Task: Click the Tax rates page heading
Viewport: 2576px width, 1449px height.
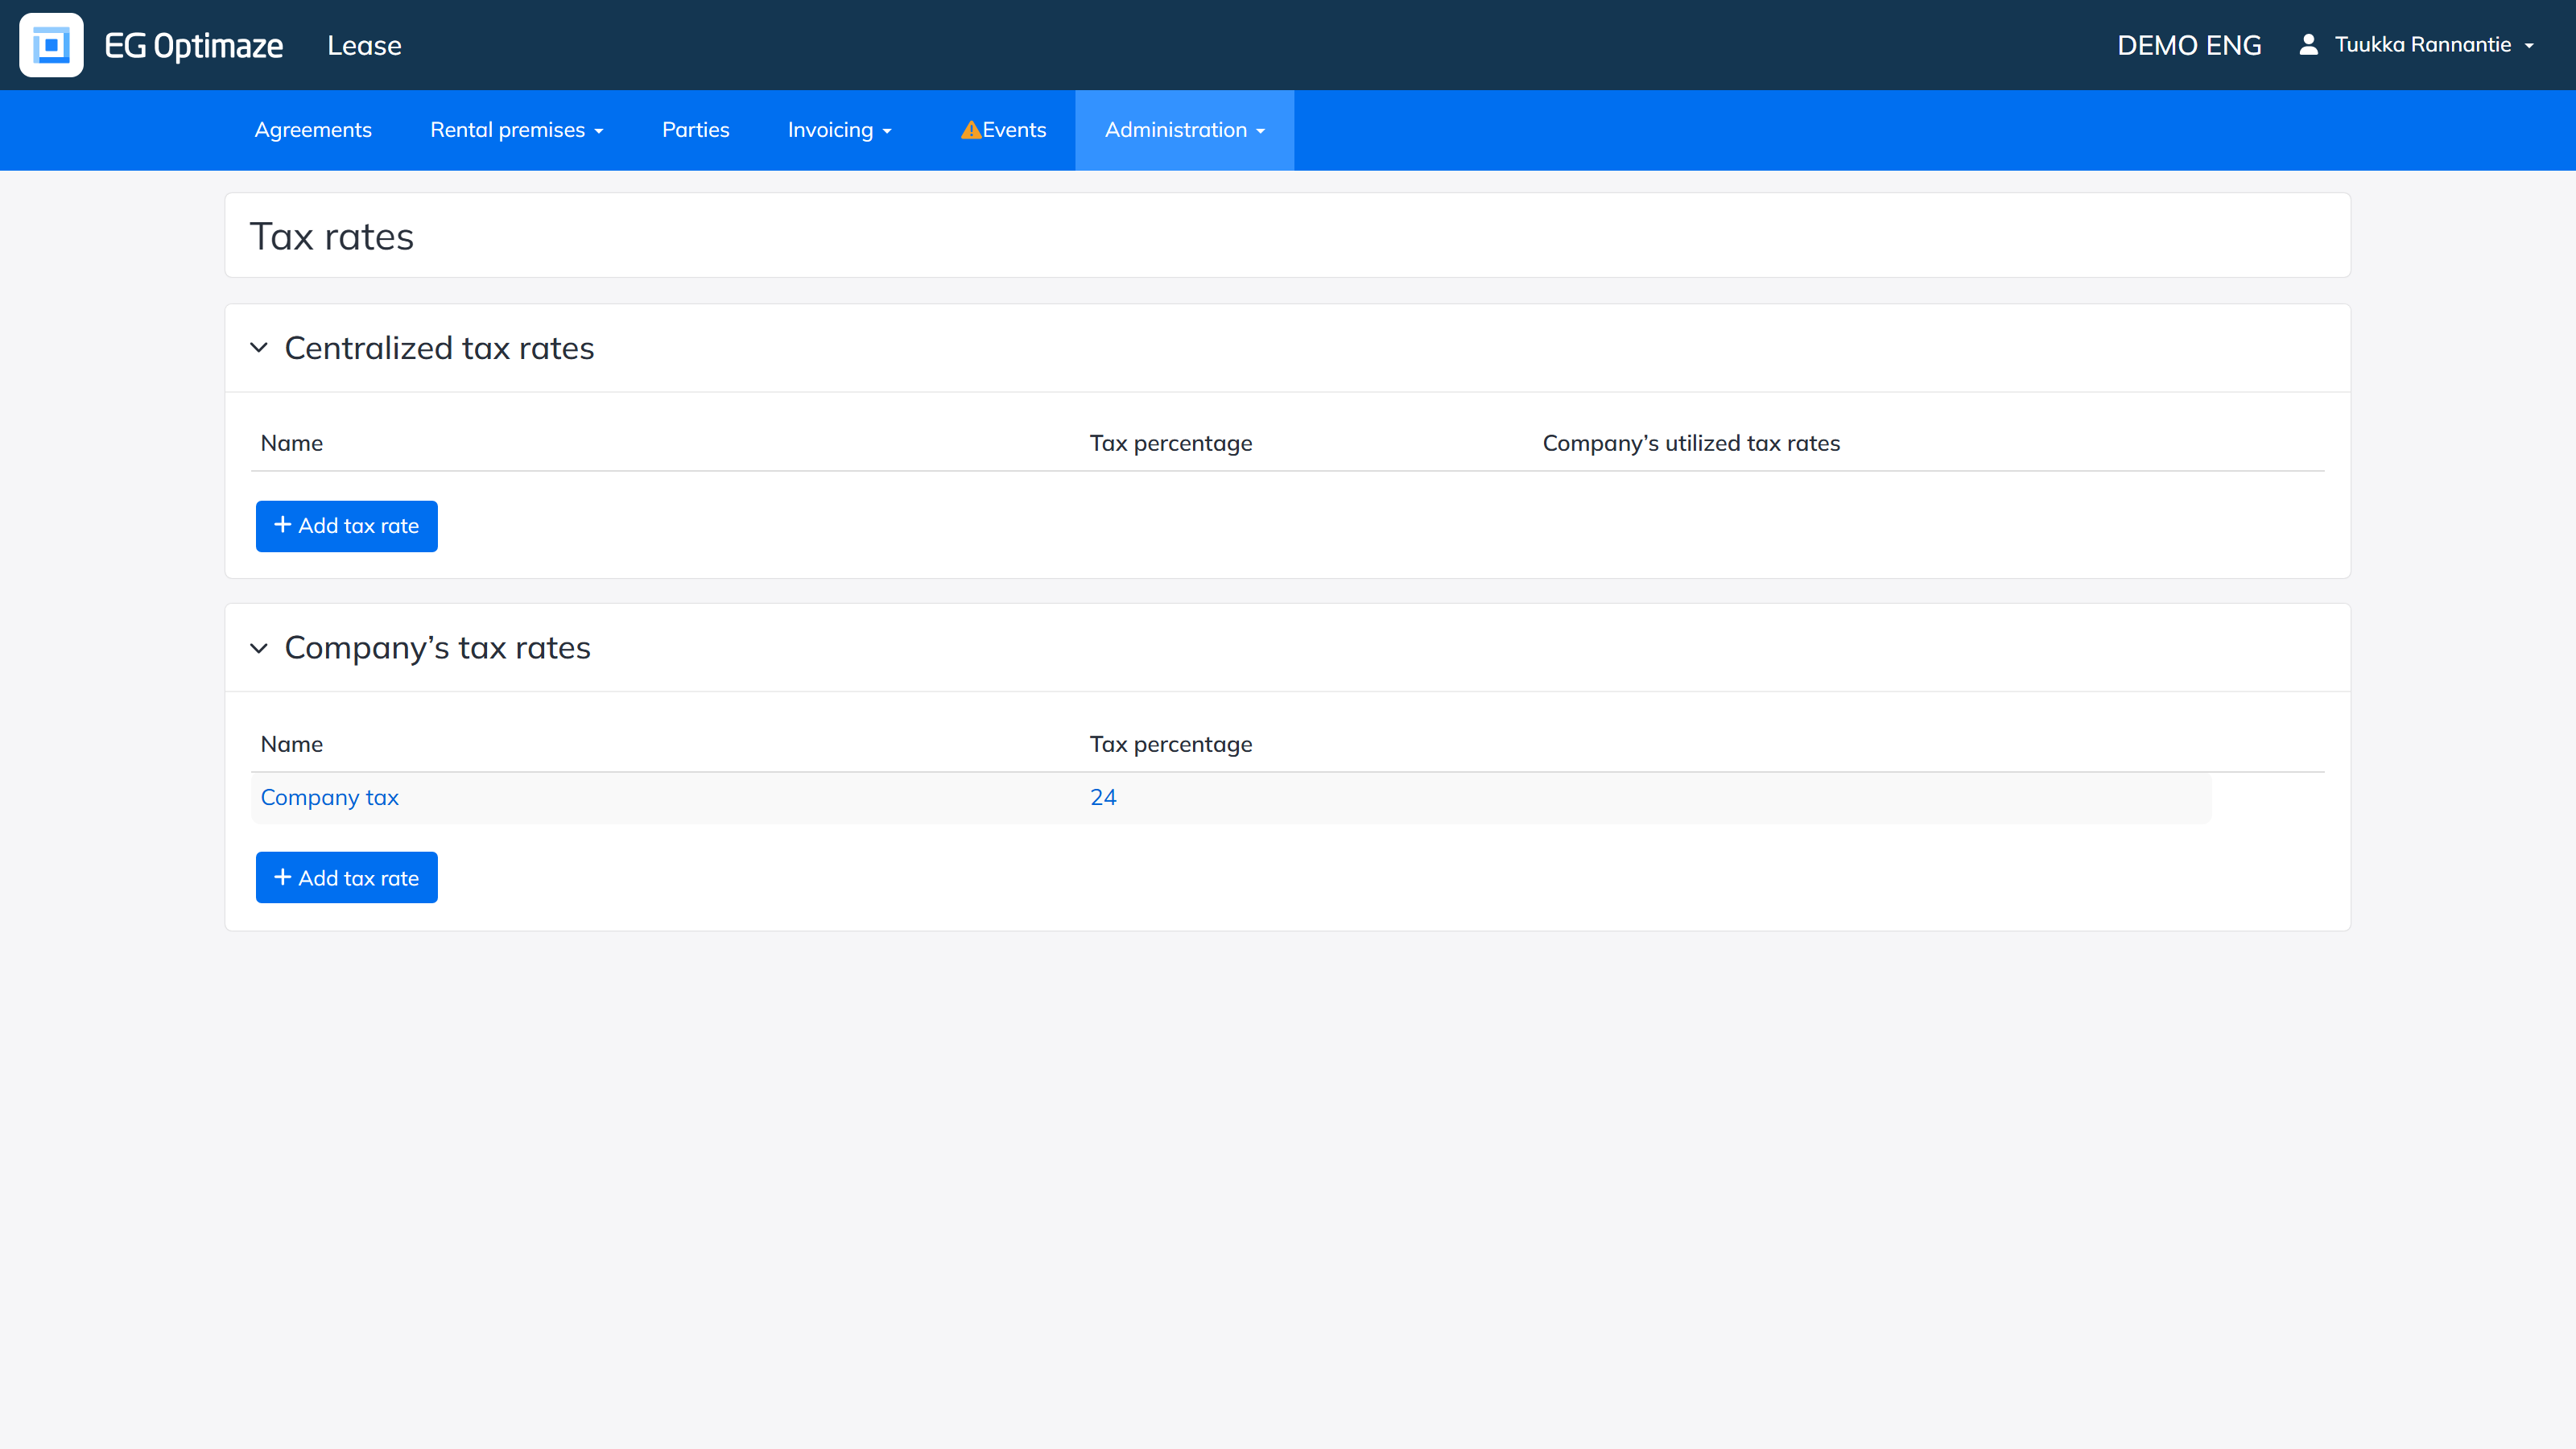Action: (x=332, y=237)
